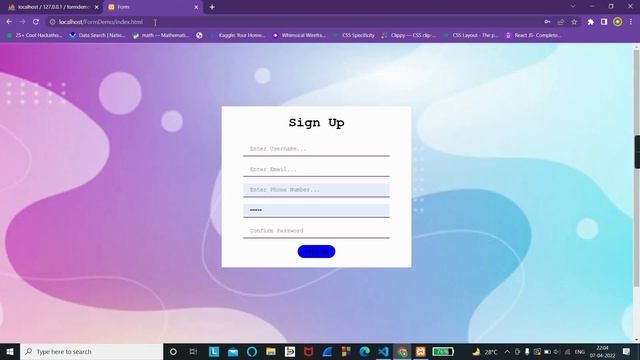Click the share page icon
The width and height of the screenshot is (640, 360).
[561, 22]
